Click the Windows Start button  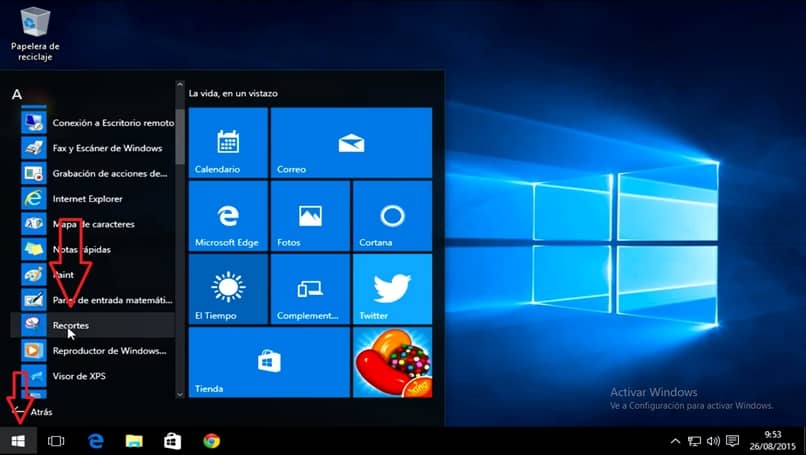tap(18, 441)
